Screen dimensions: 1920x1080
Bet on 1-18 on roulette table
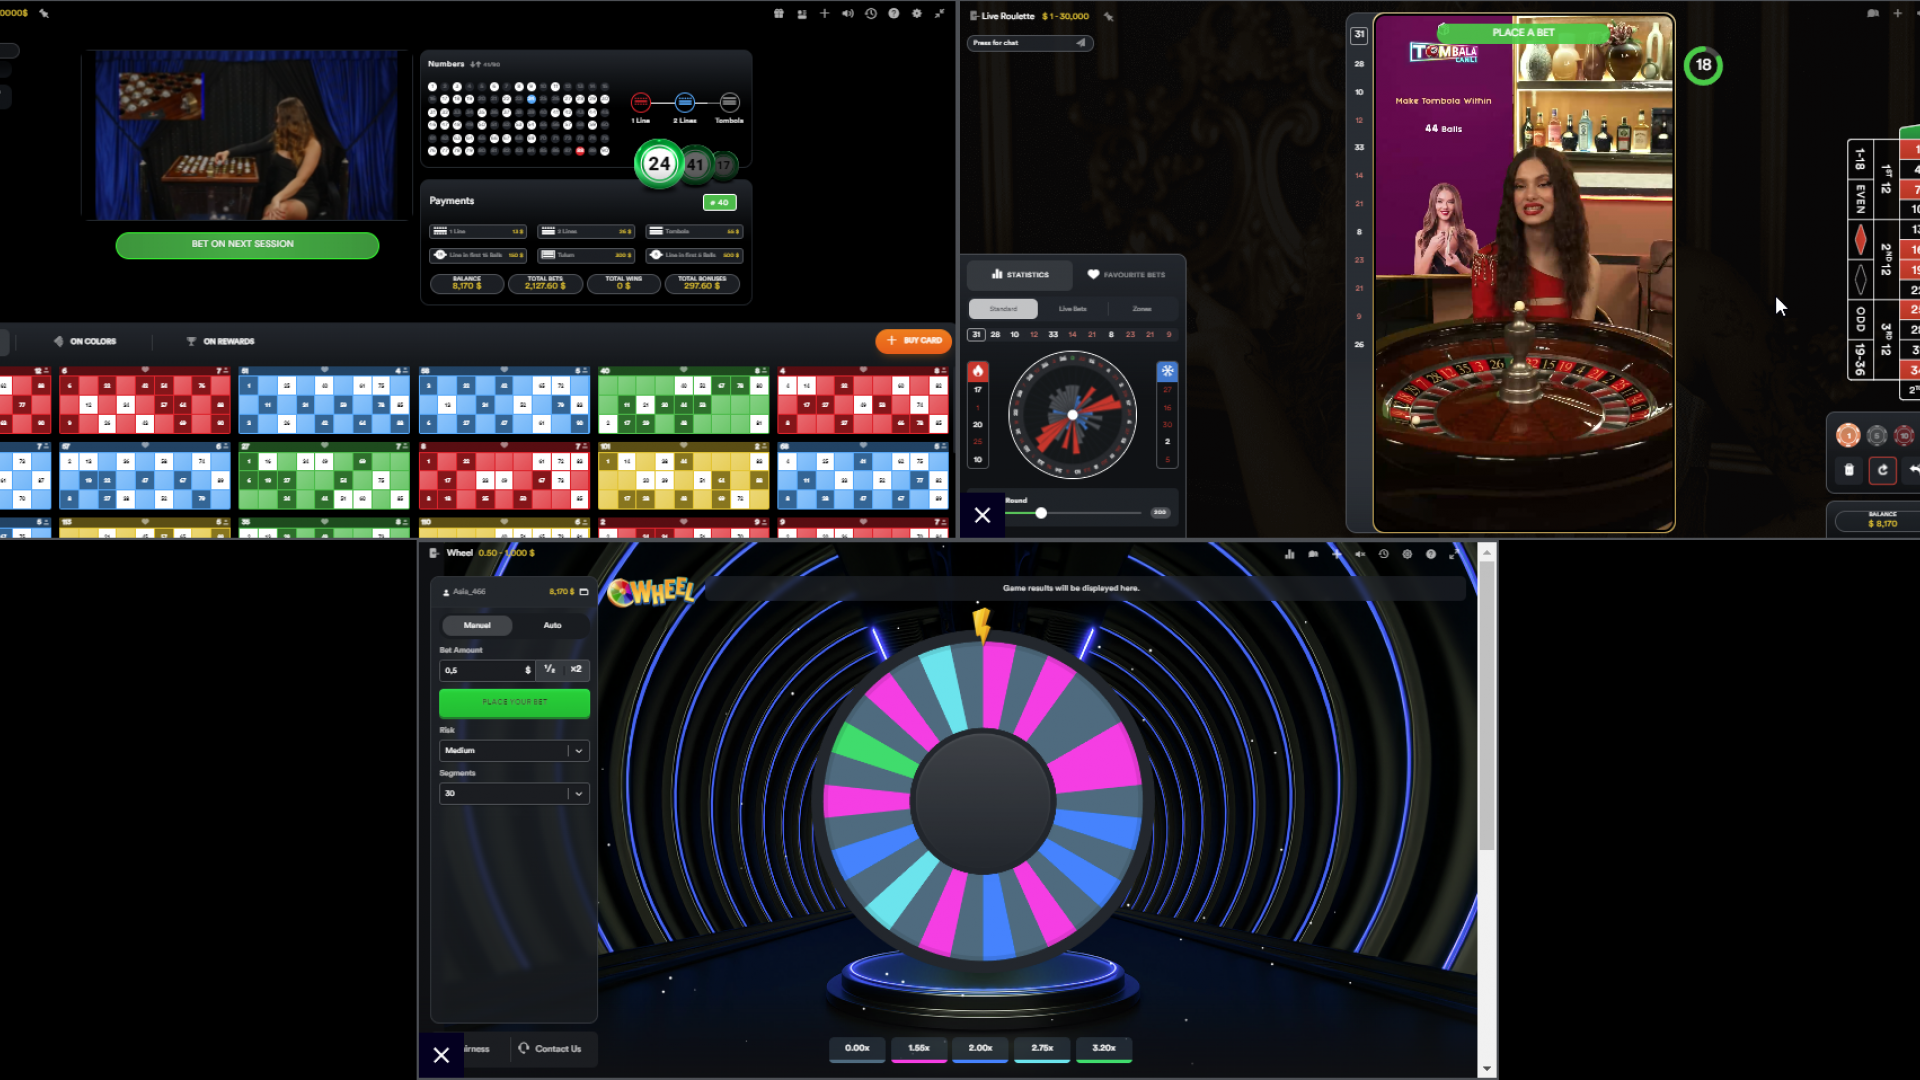(x=1861, y=159)
